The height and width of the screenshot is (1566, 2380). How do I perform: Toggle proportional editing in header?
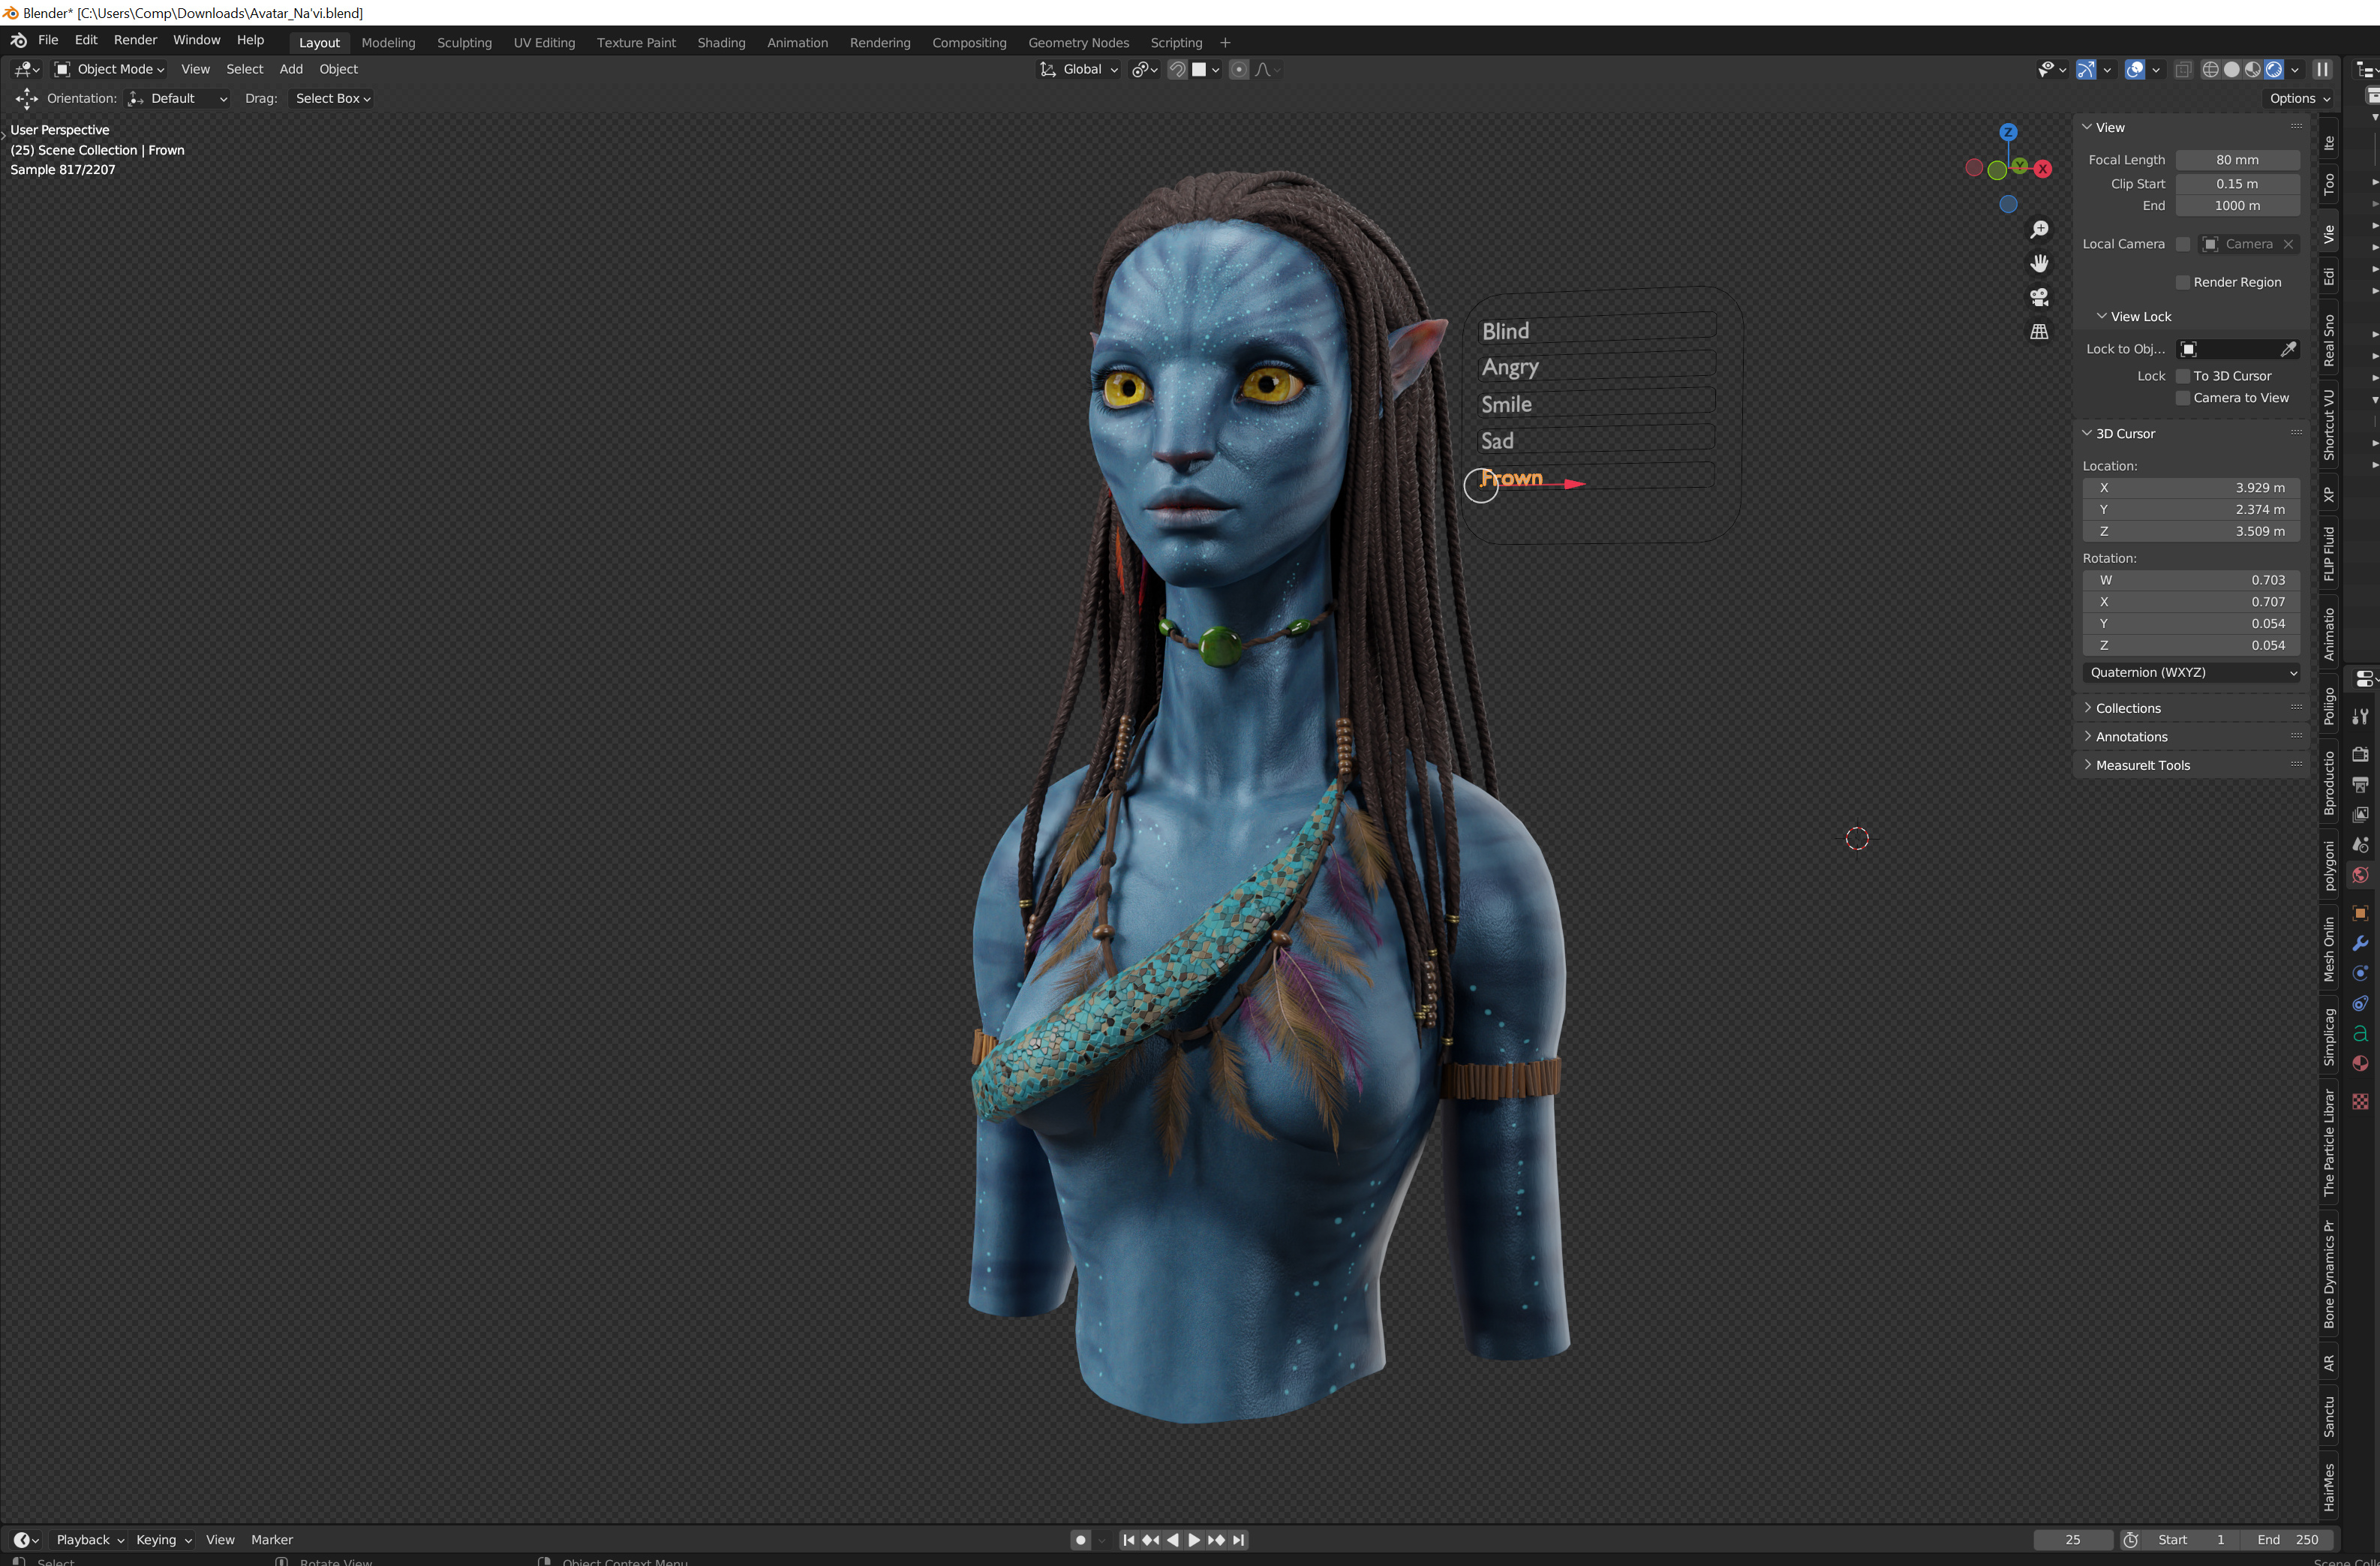click(1238, 69)
